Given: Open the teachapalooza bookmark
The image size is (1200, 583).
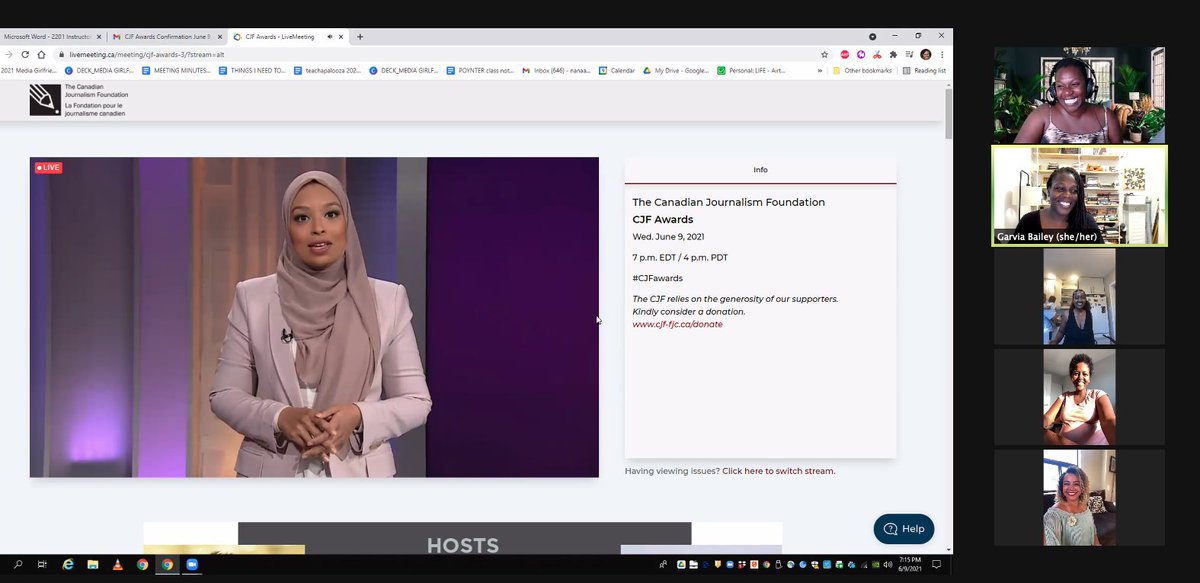Looking at the screenshot, I should pos(329,71).
